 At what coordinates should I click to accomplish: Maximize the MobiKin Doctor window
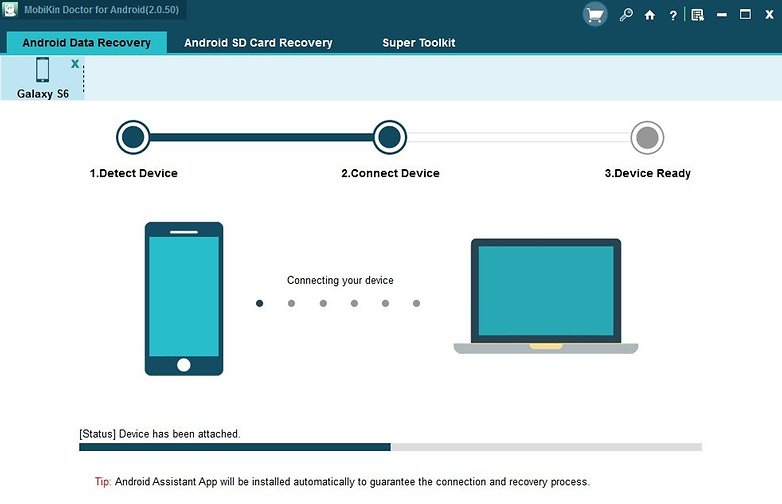pos(745,15)
